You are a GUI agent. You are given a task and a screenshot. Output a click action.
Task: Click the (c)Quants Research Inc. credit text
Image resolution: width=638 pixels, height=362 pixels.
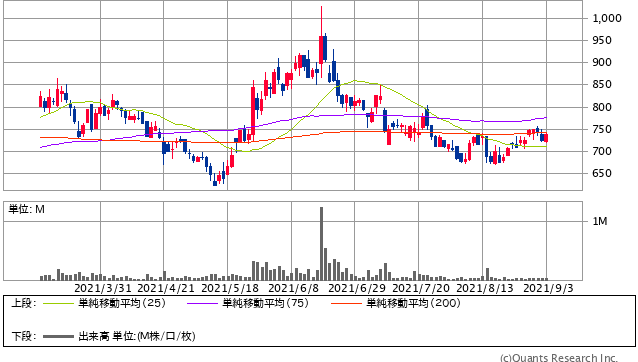pos(559,358)
